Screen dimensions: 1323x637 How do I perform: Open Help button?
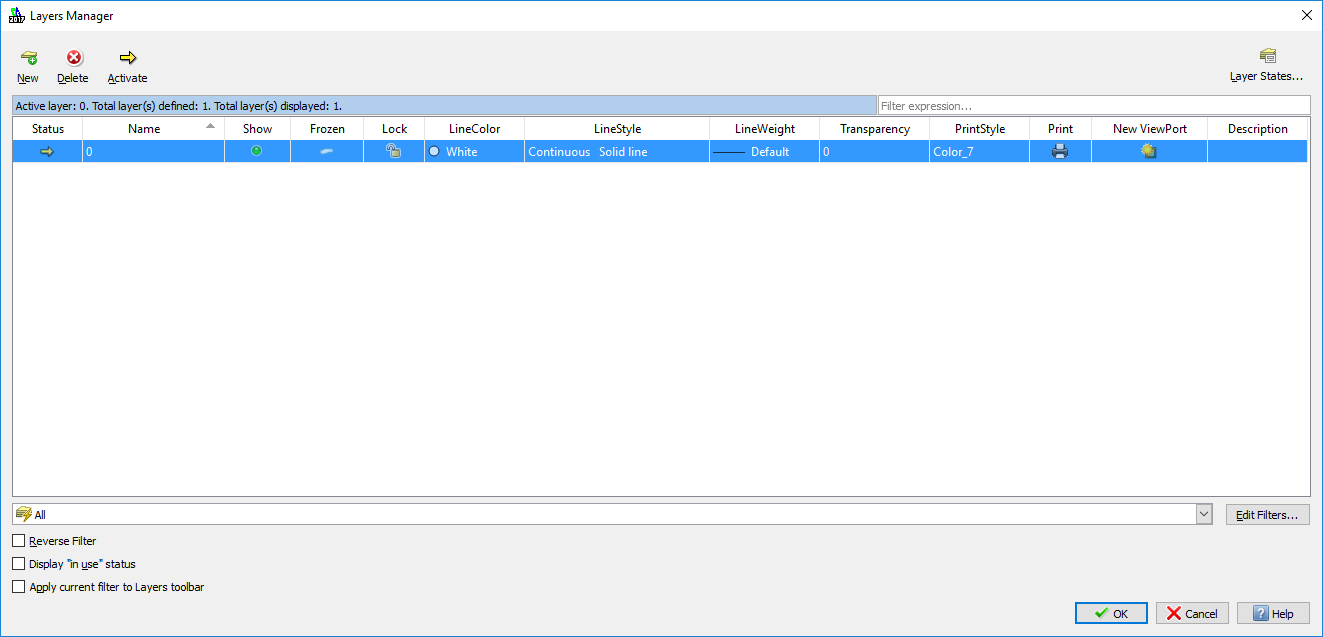pos(1273,613)
